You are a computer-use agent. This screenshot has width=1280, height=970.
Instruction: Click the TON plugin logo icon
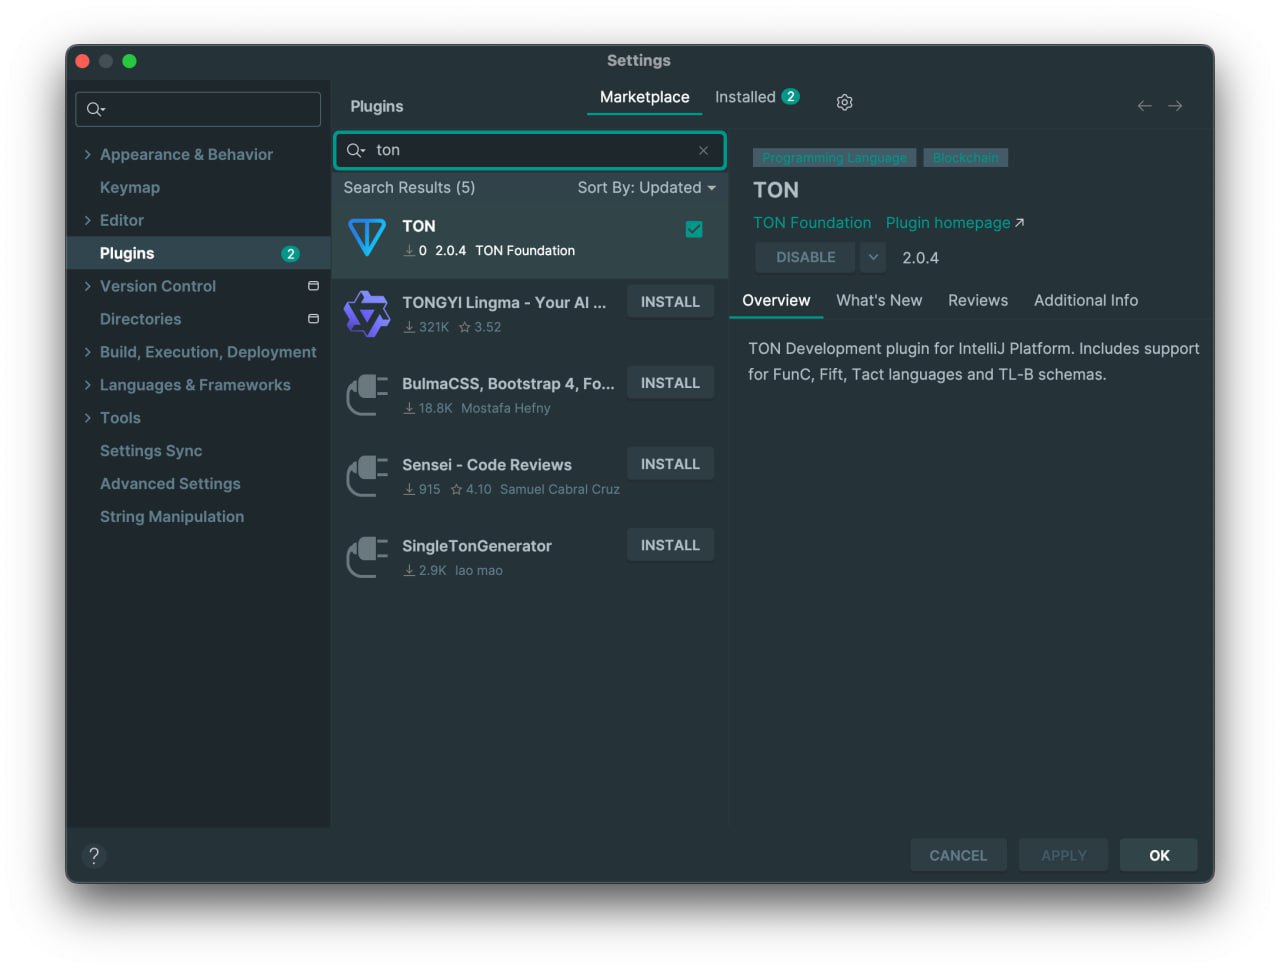[367, 237]
